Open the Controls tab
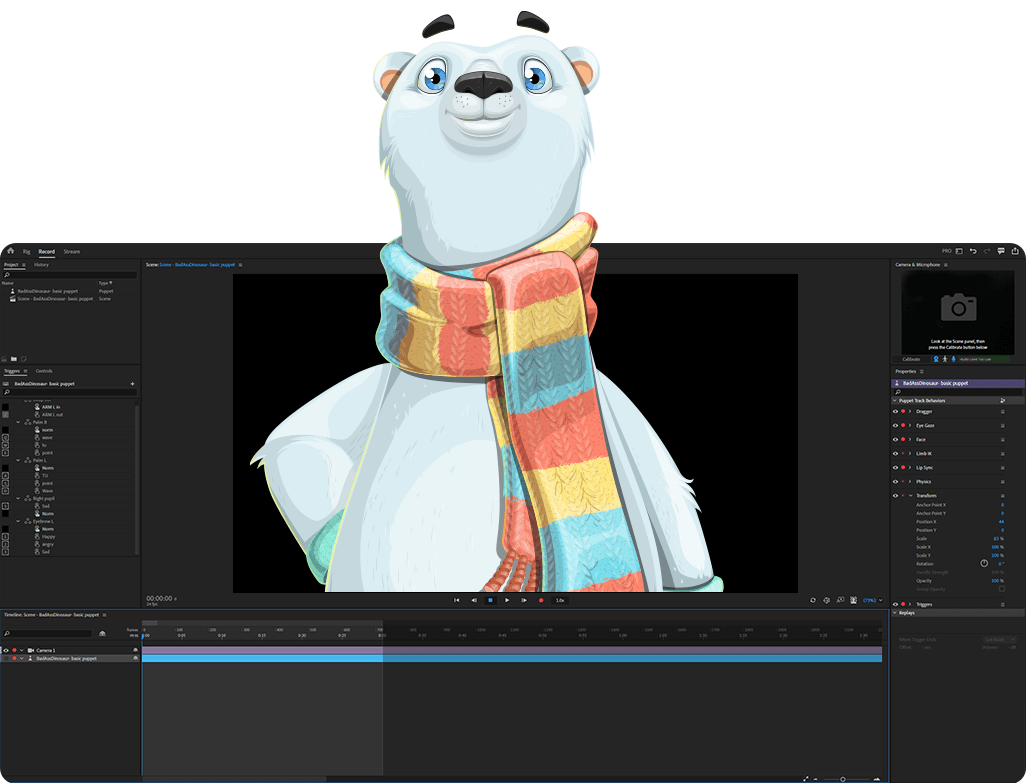This screenshot has width=1026, height=783. click(44, 371)
